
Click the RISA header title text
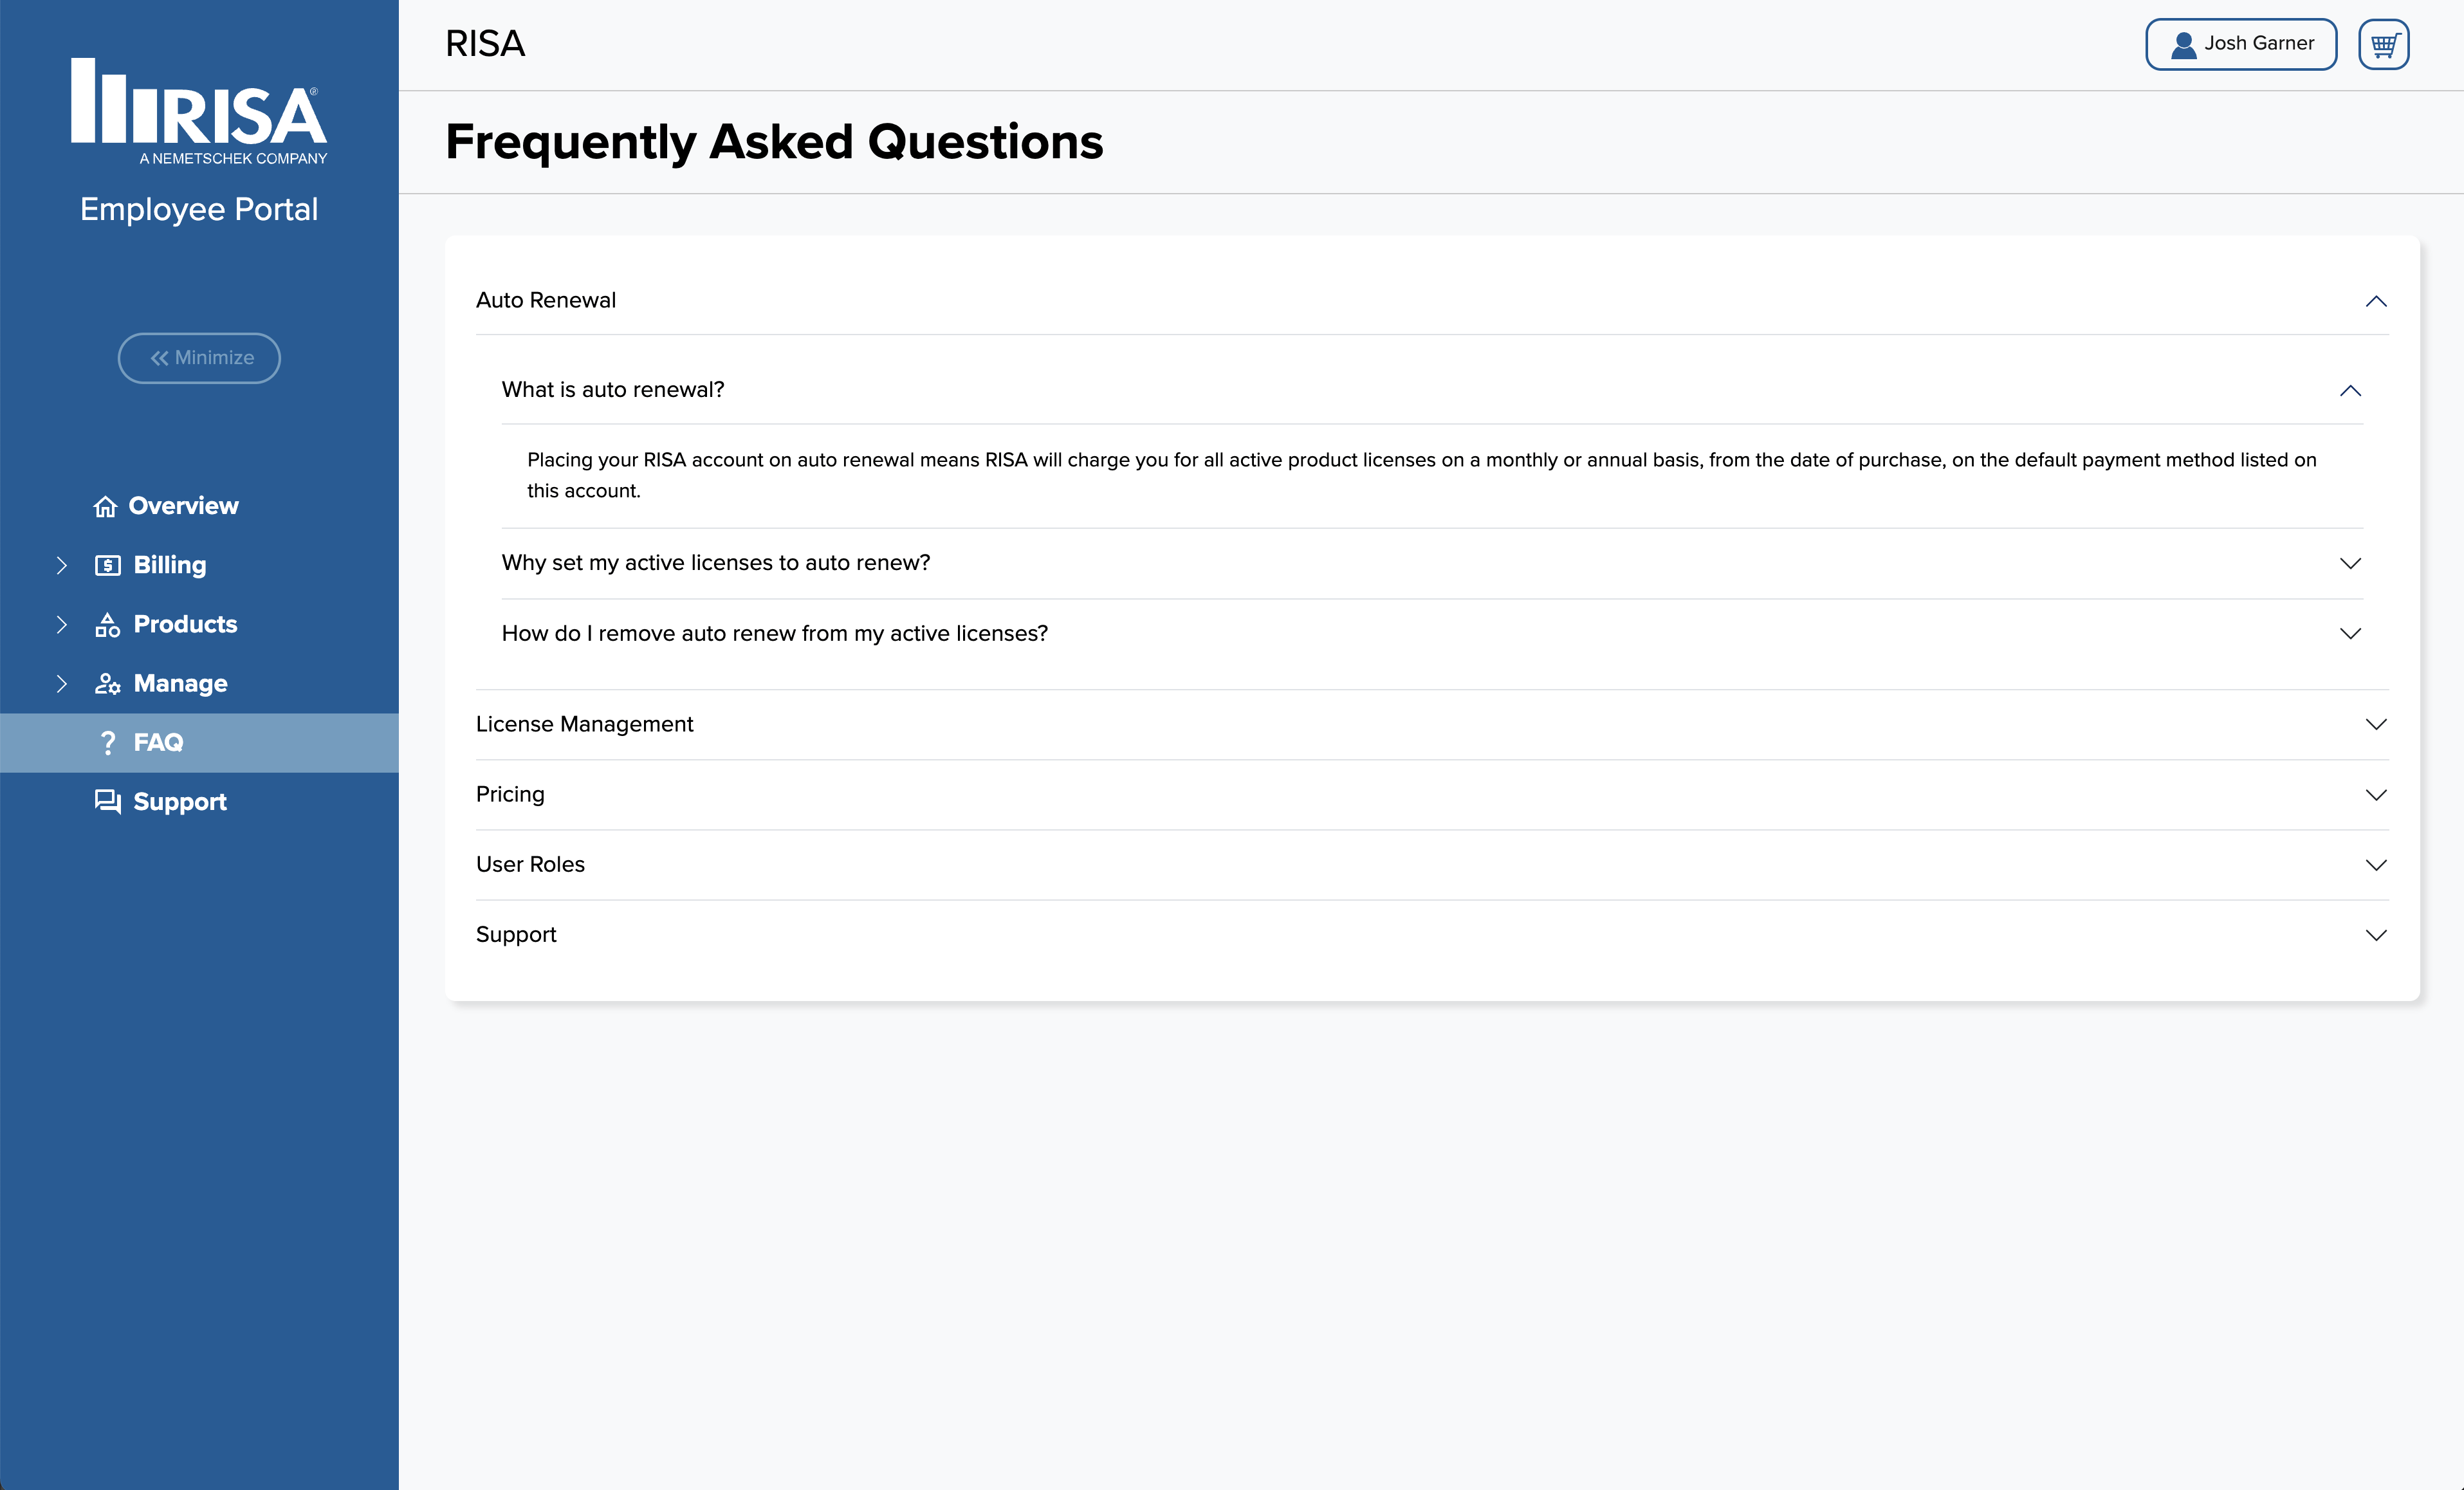click(x=485, y=44)
